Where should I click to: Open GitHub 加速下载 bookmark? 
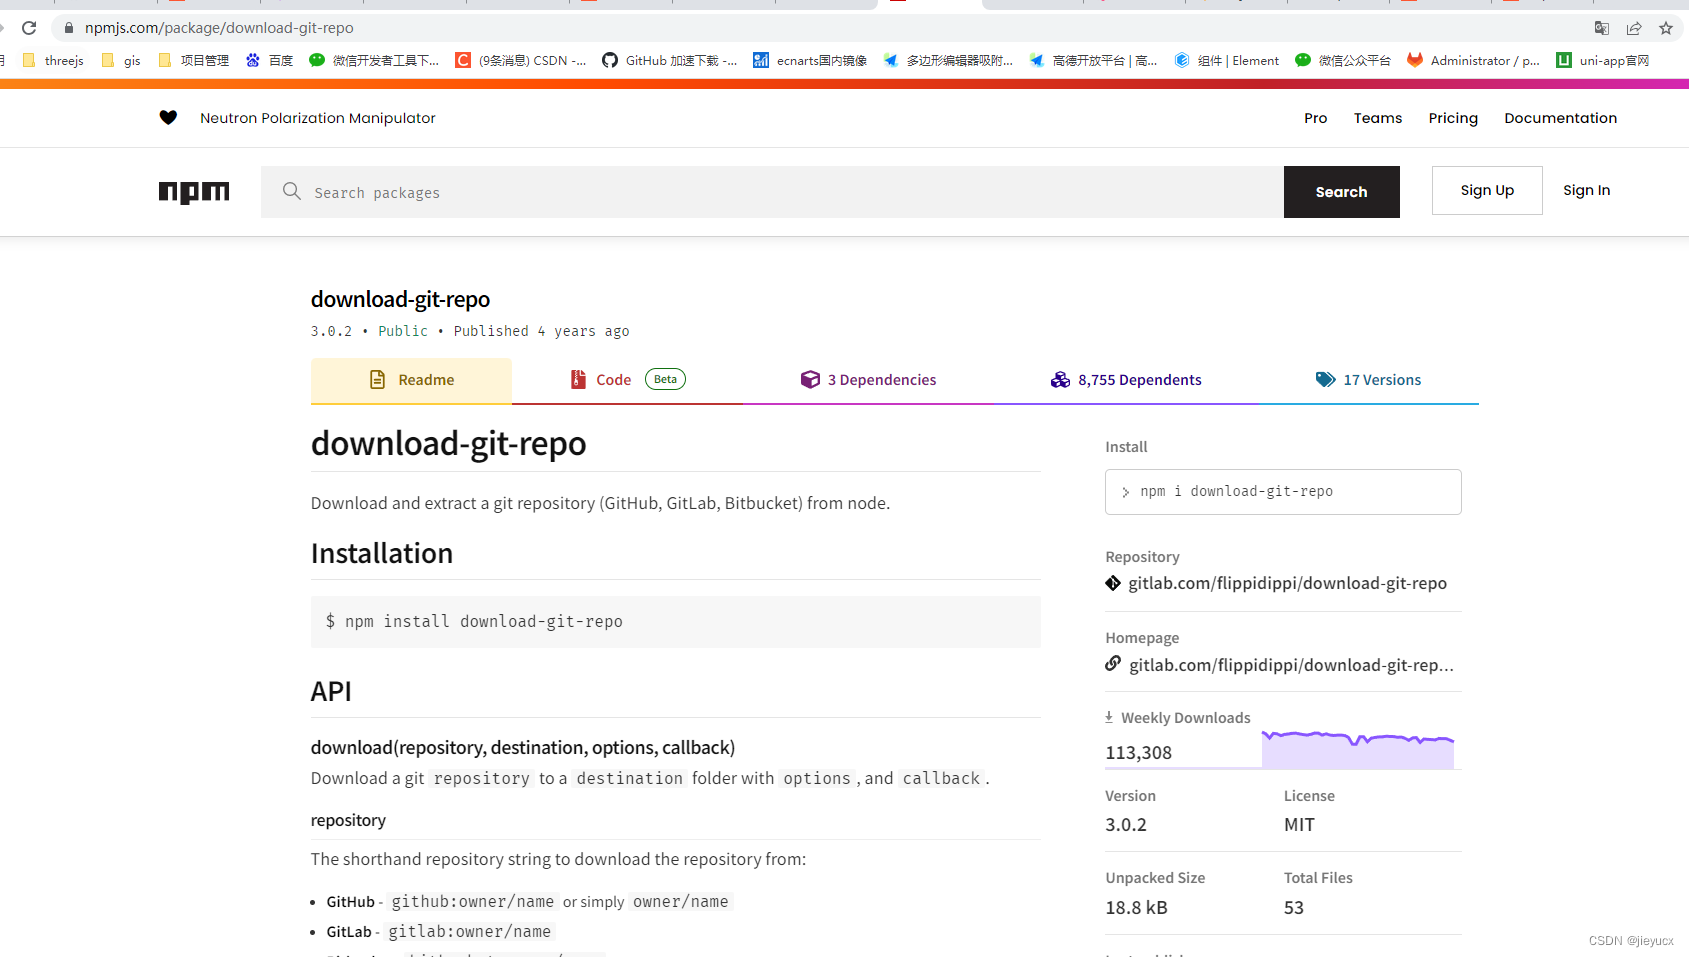(669, 60)
